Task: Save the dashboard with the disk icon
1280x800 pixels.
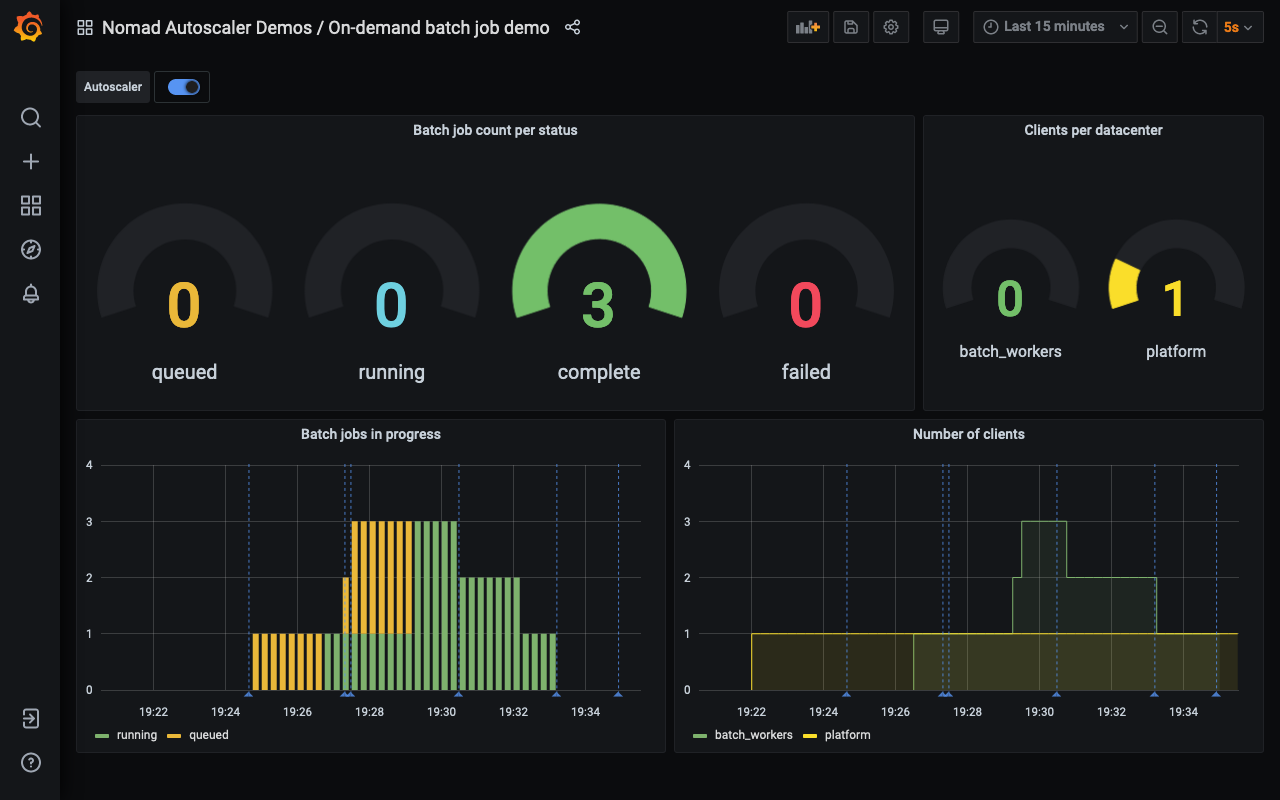Action: click(x=850, y=27)
